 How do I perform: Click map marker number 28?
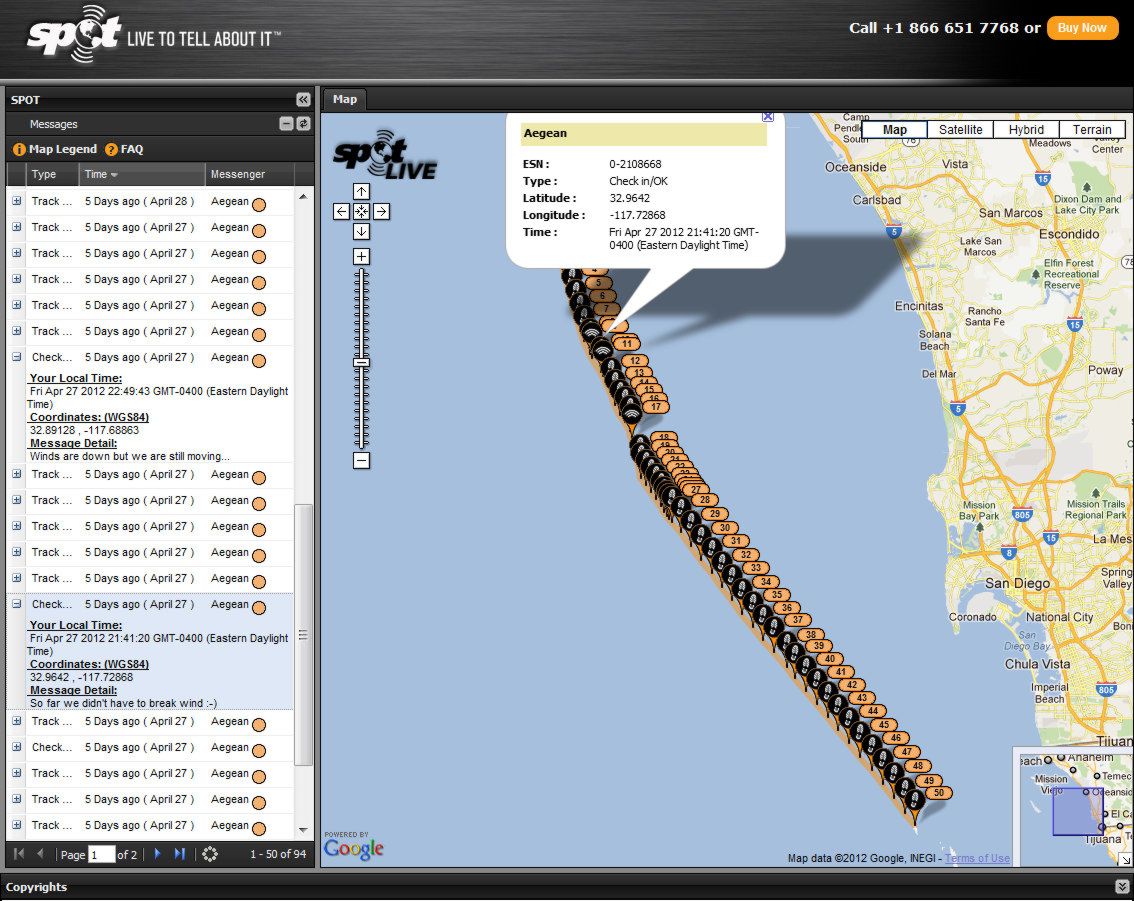705,500
